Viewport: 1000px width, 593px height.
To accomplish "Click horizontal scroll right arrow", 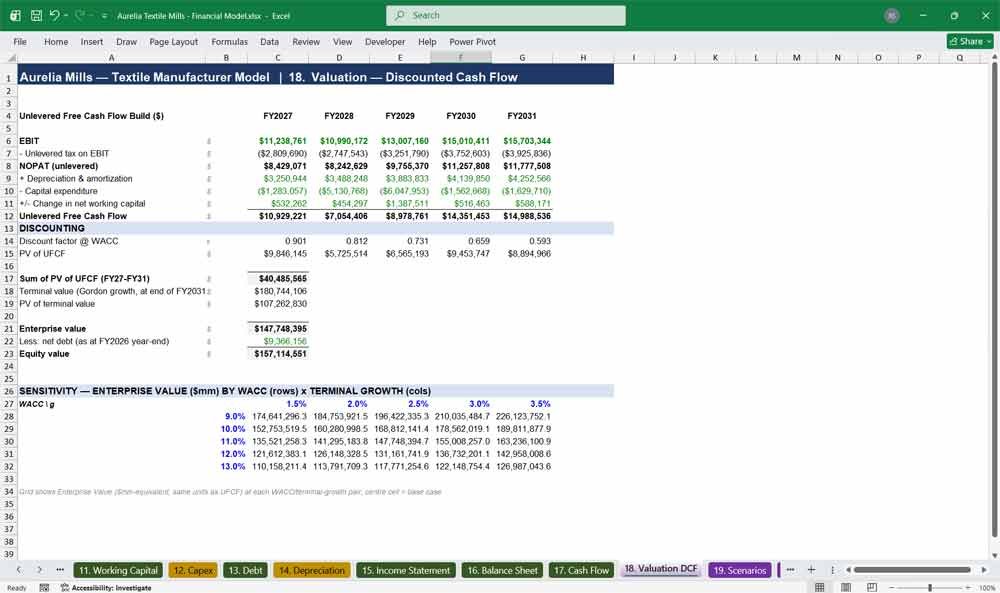I will click(x=984, y=570).
